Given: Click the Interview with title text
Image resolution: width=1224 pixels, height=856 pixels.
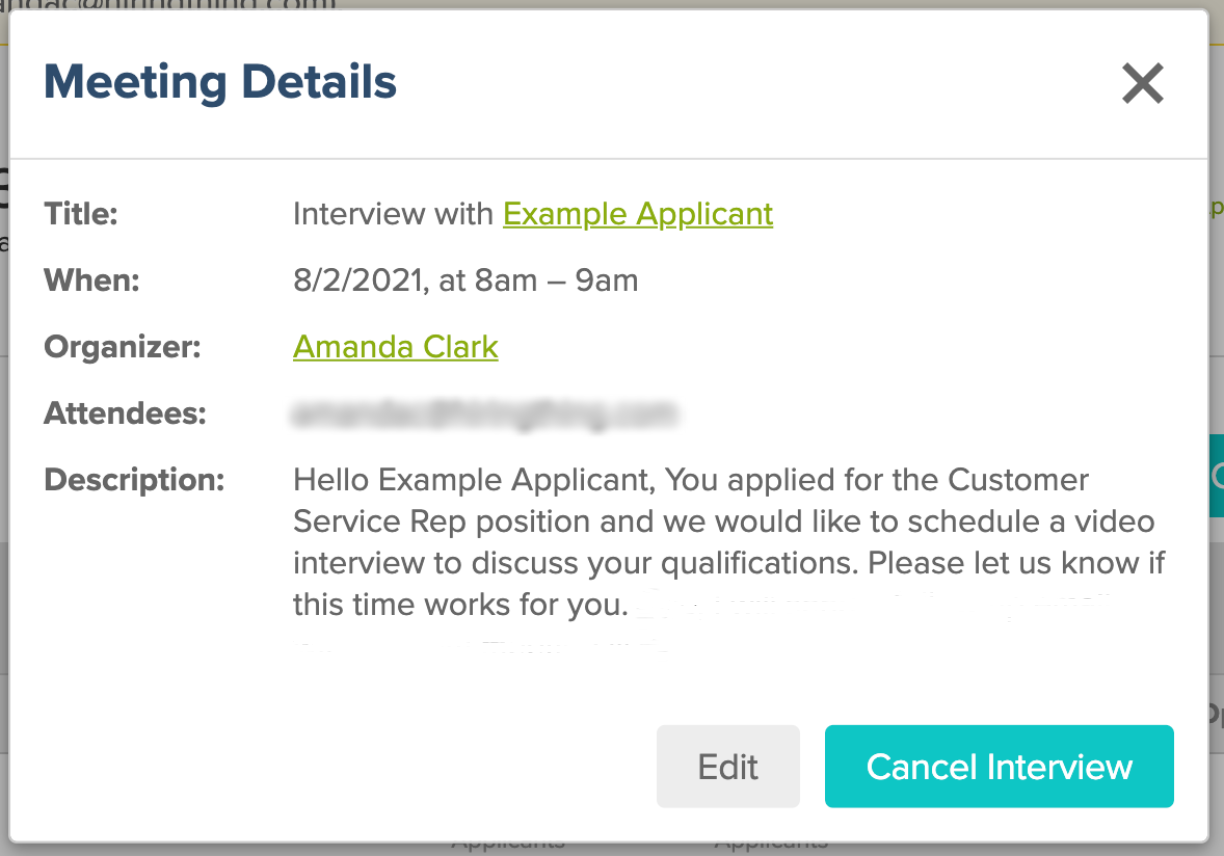Looking at the screenshot, I should pyautogui.click(x=392, y=214).
